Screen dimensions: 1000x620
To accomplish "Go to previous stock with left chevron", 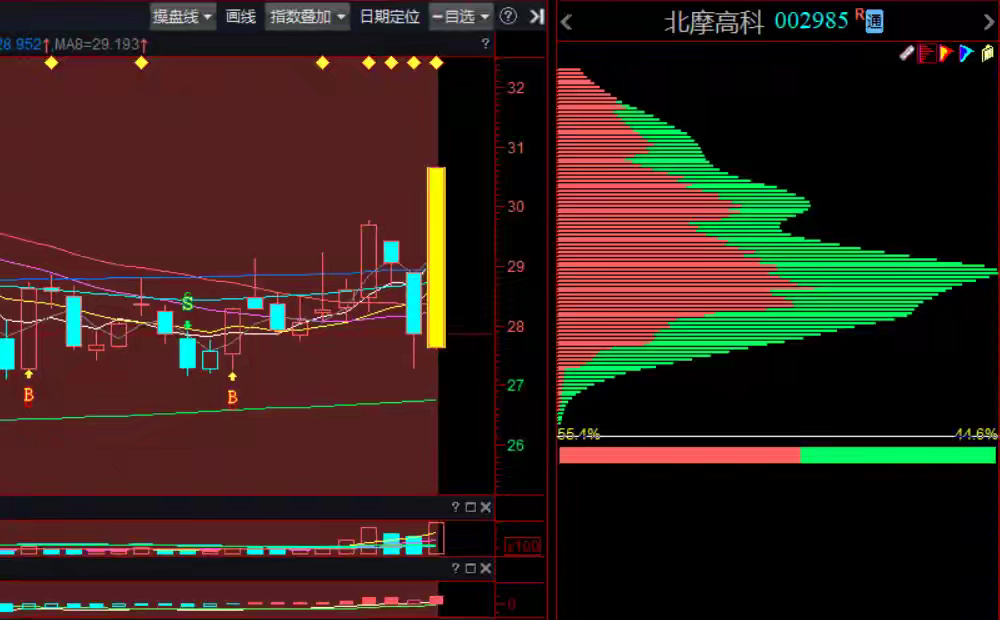I will [566, 22].
